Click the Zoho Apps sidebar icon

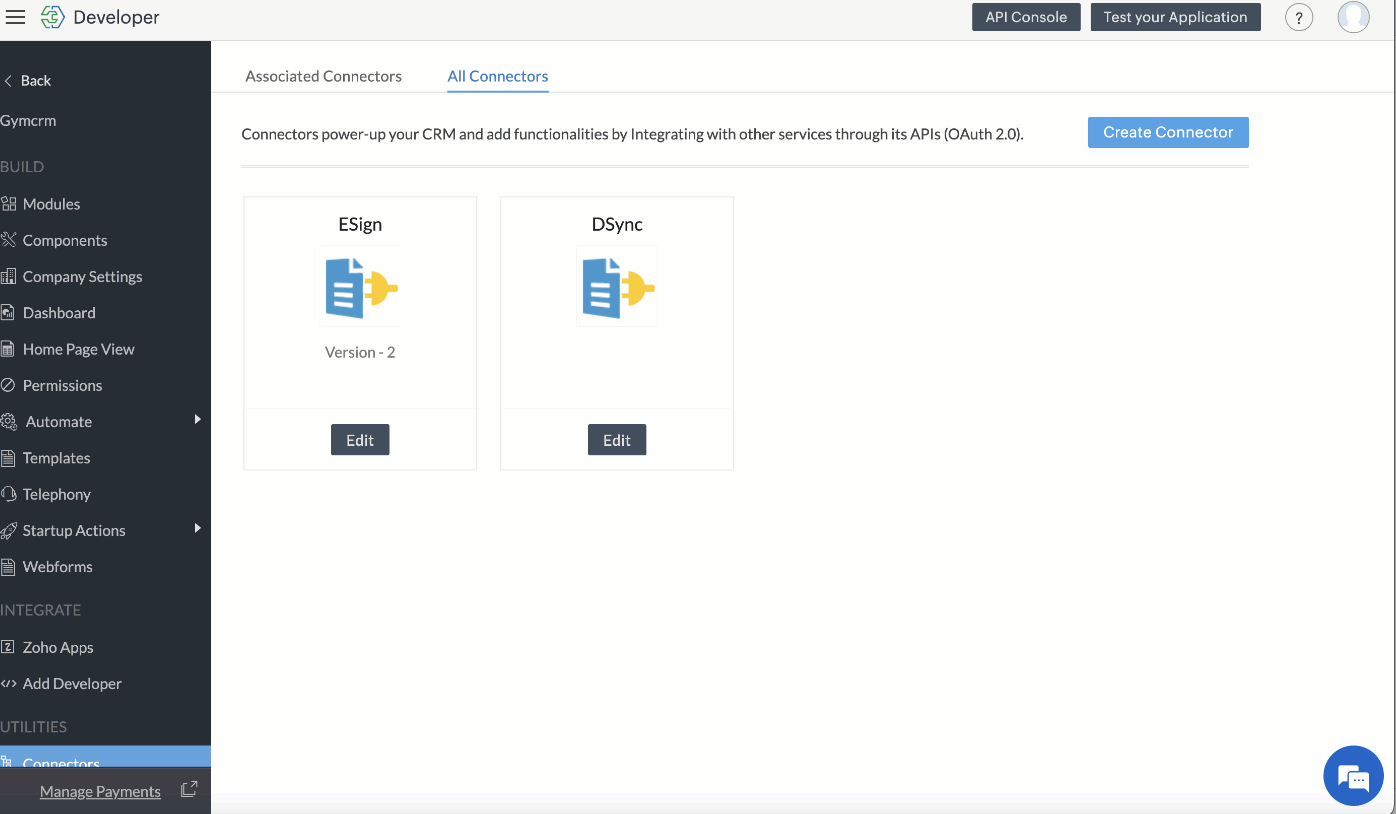[8, 647]
